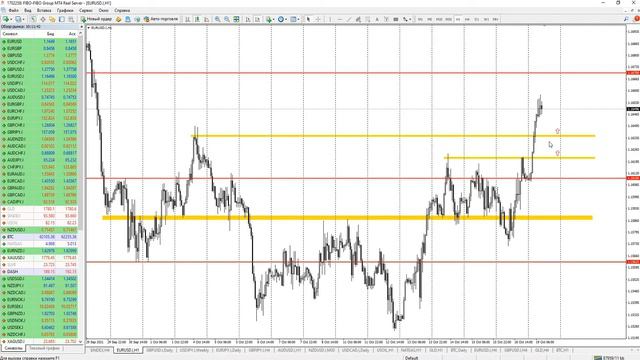Switch to candlestick chart icon
The image size is (640, 360).
[197, 19]
